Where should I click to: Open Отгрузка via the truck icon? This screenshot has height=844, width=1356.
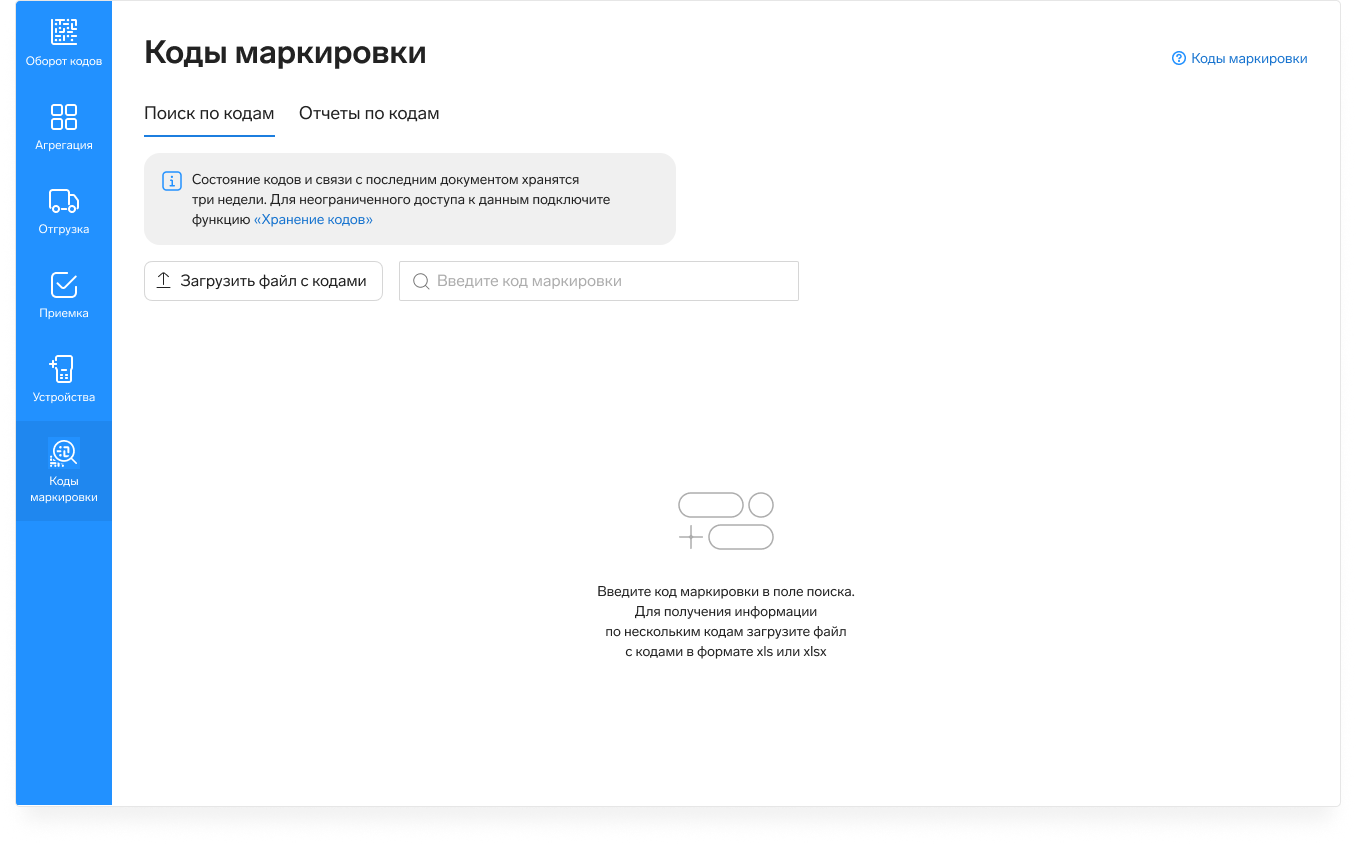[x=64, y=201]
